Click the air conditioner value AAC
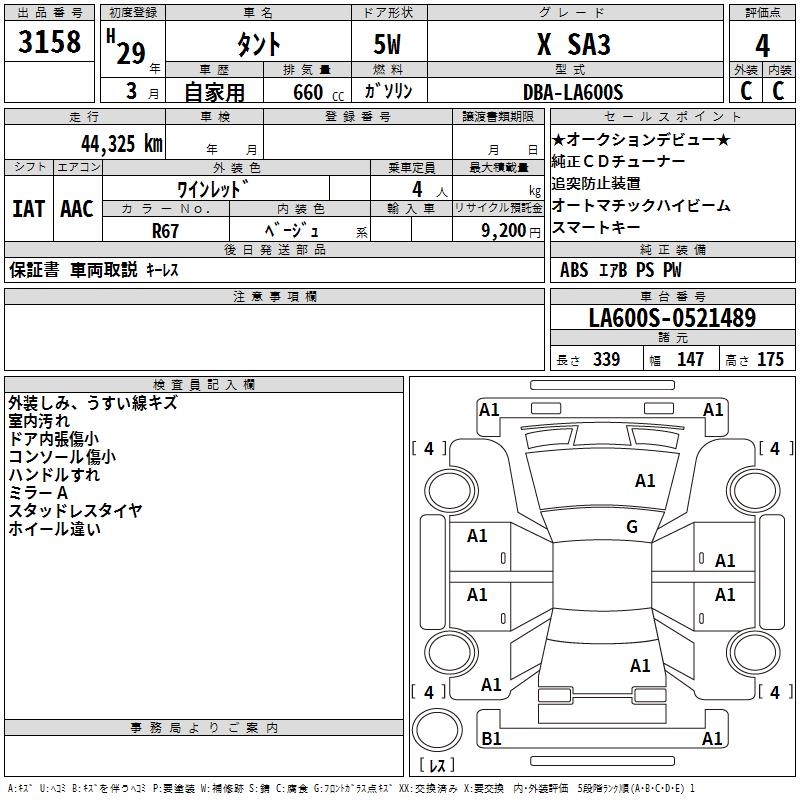The height and width of the screenshot is (800, 800). [77, 209]
